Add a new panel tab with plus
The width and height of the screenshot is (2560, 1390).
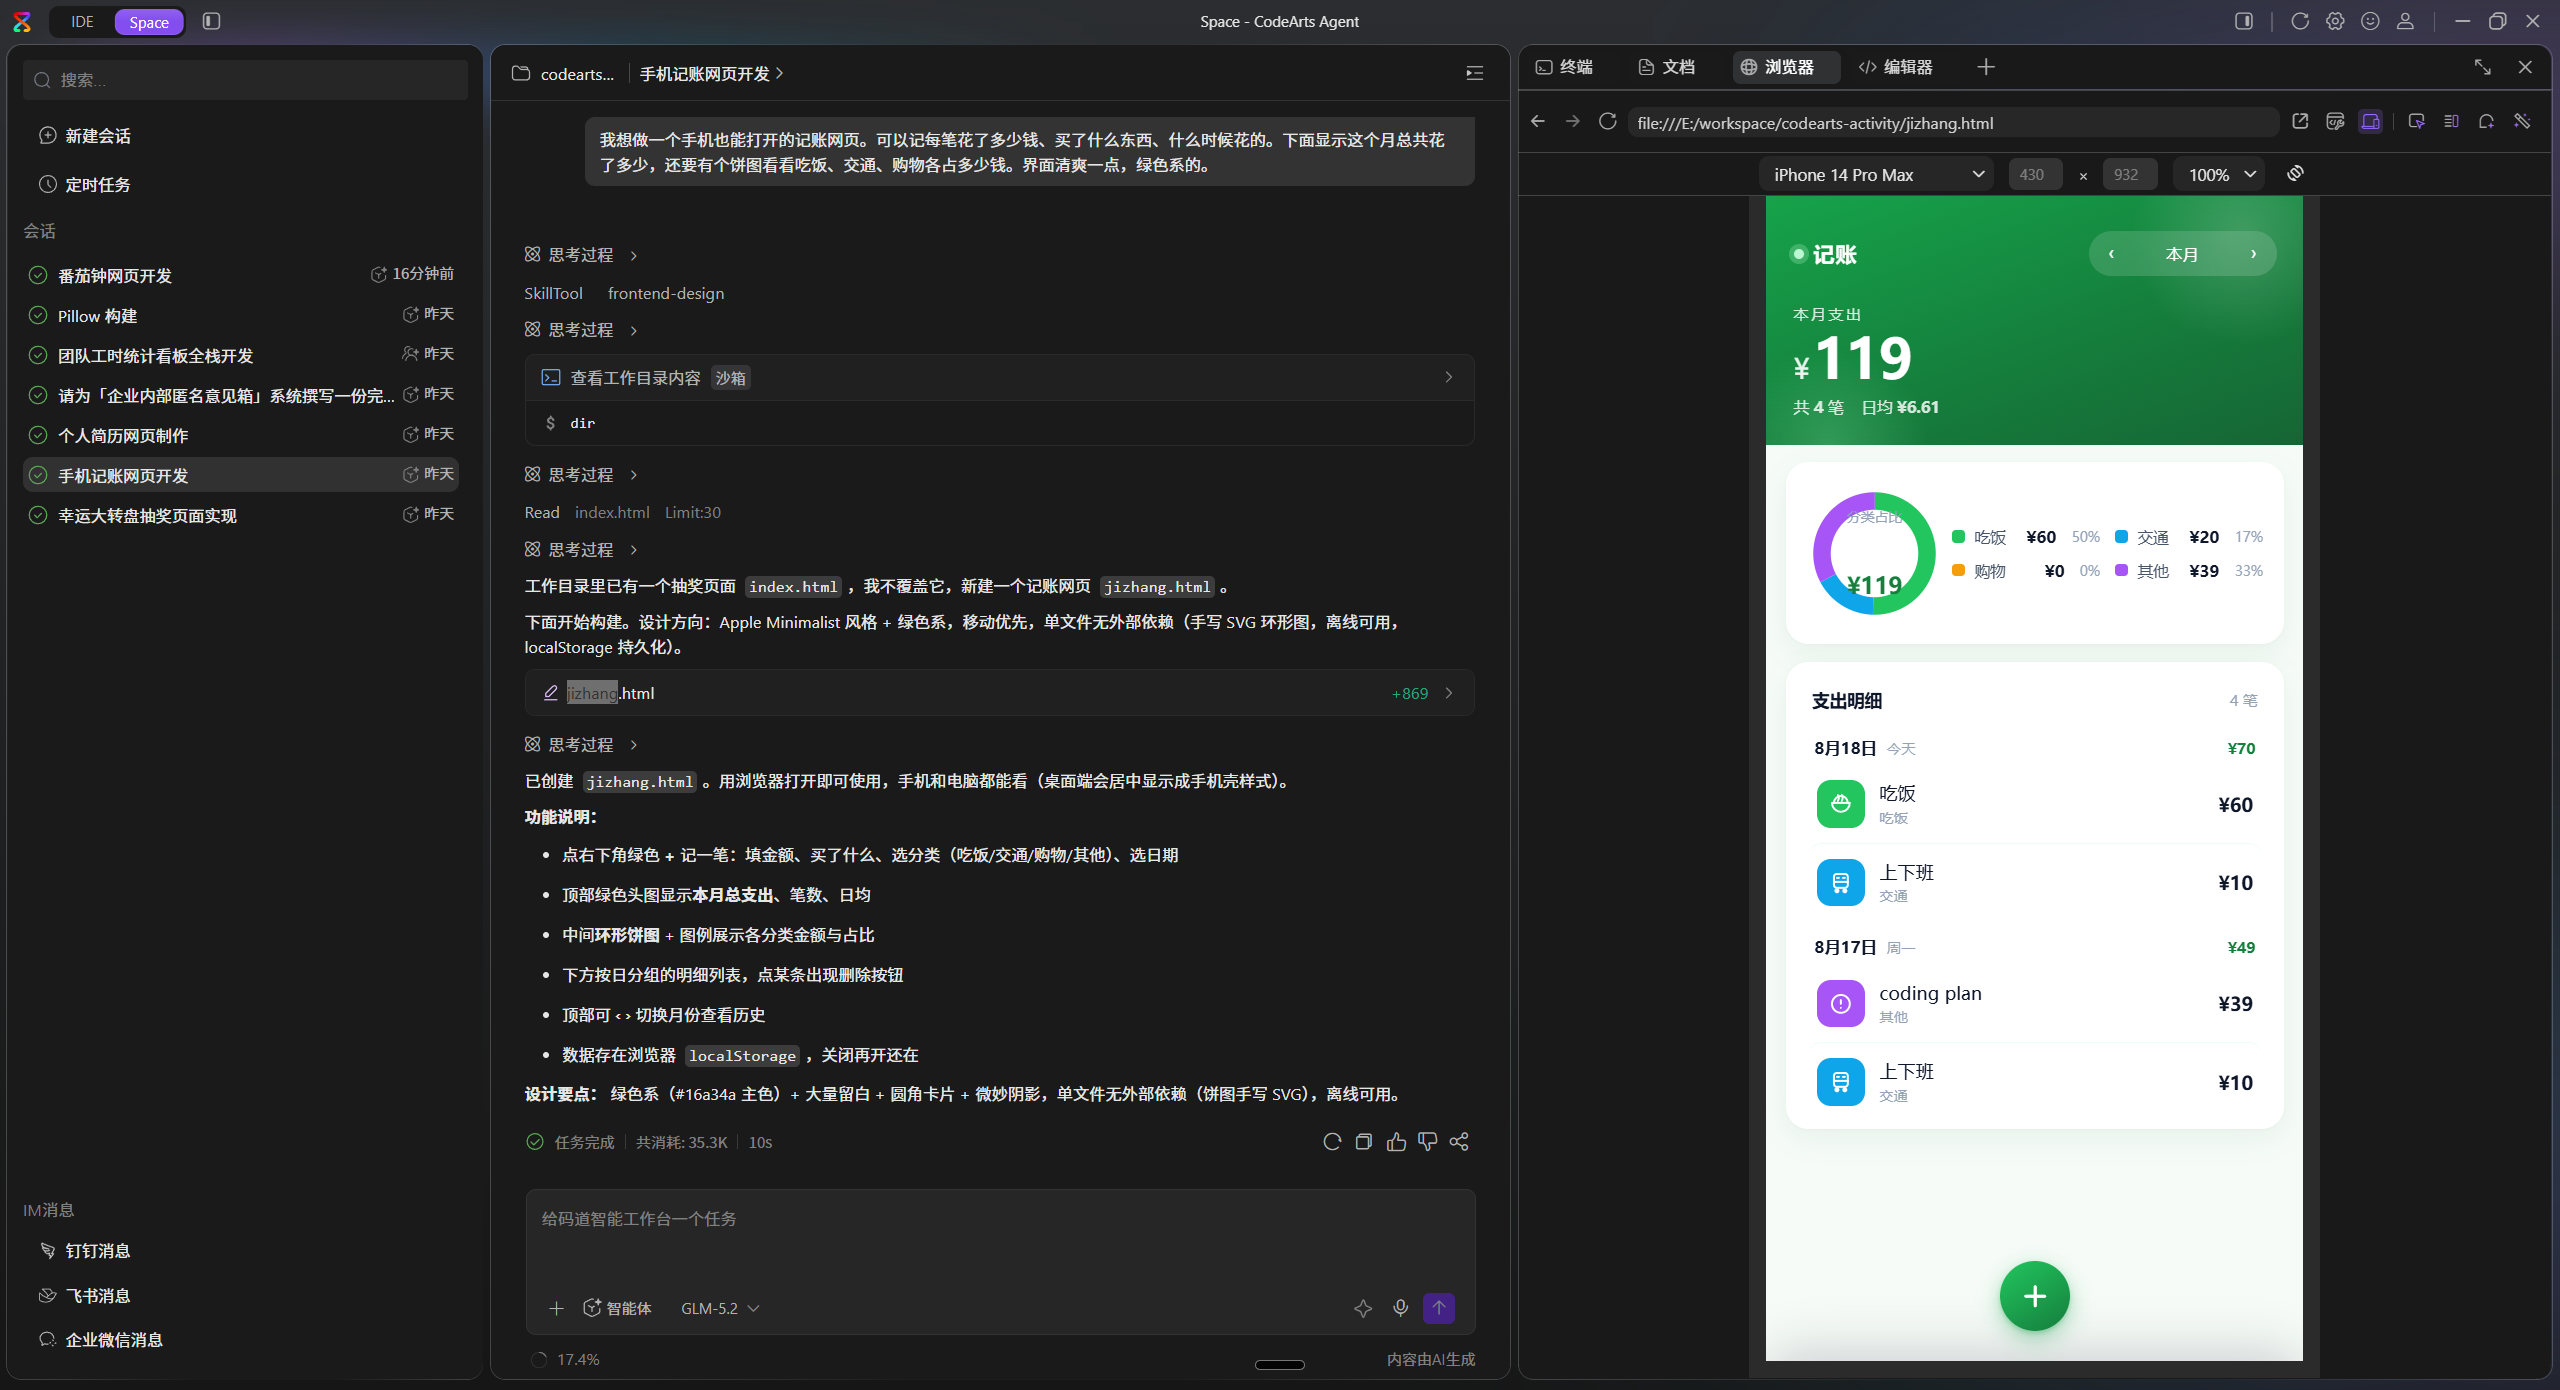(1986, 67)
